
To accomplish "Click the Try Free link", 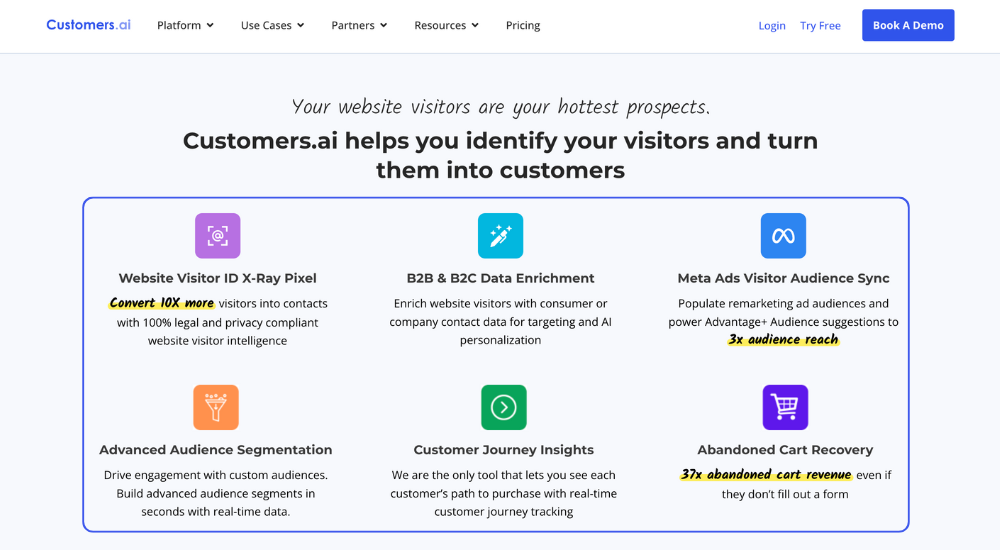I will [x=820, y=26].
